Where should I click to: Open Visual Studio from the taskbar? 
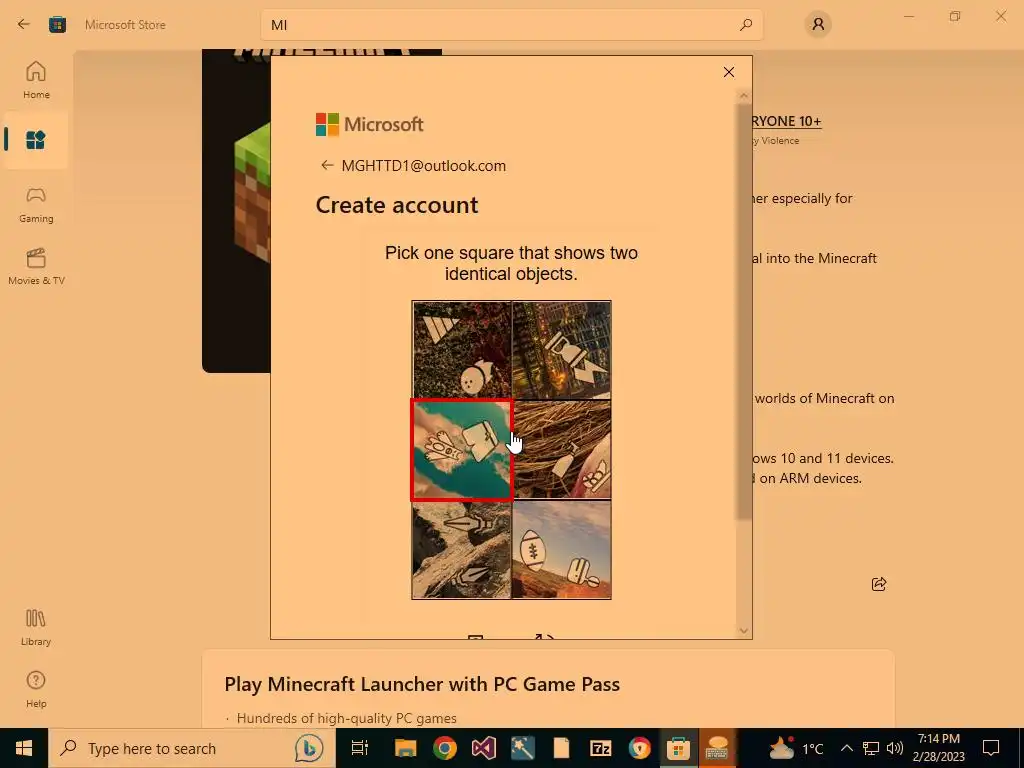click(484, 748)
